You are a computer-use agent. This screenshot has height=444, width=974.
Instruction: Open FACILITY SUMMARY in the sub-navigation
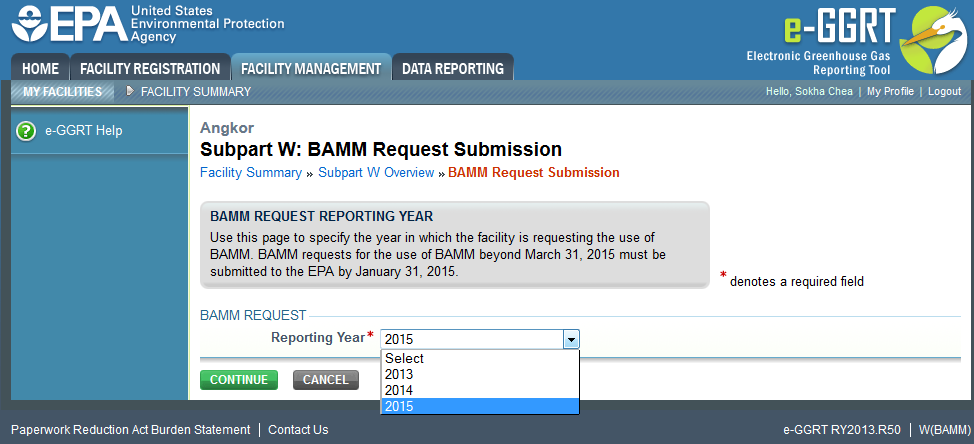pos(196,92)
